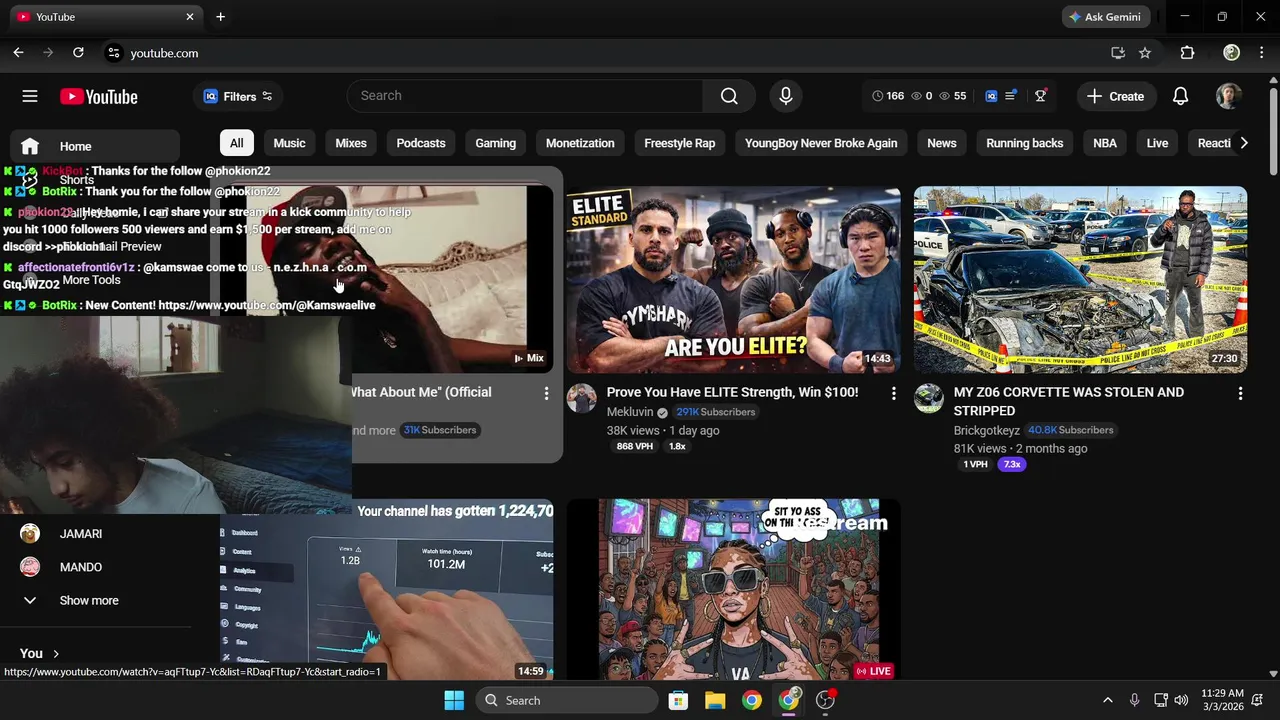Screen dimensions: 1280x720
Task: Open the account avatar menu
Action: point(1229,96)
